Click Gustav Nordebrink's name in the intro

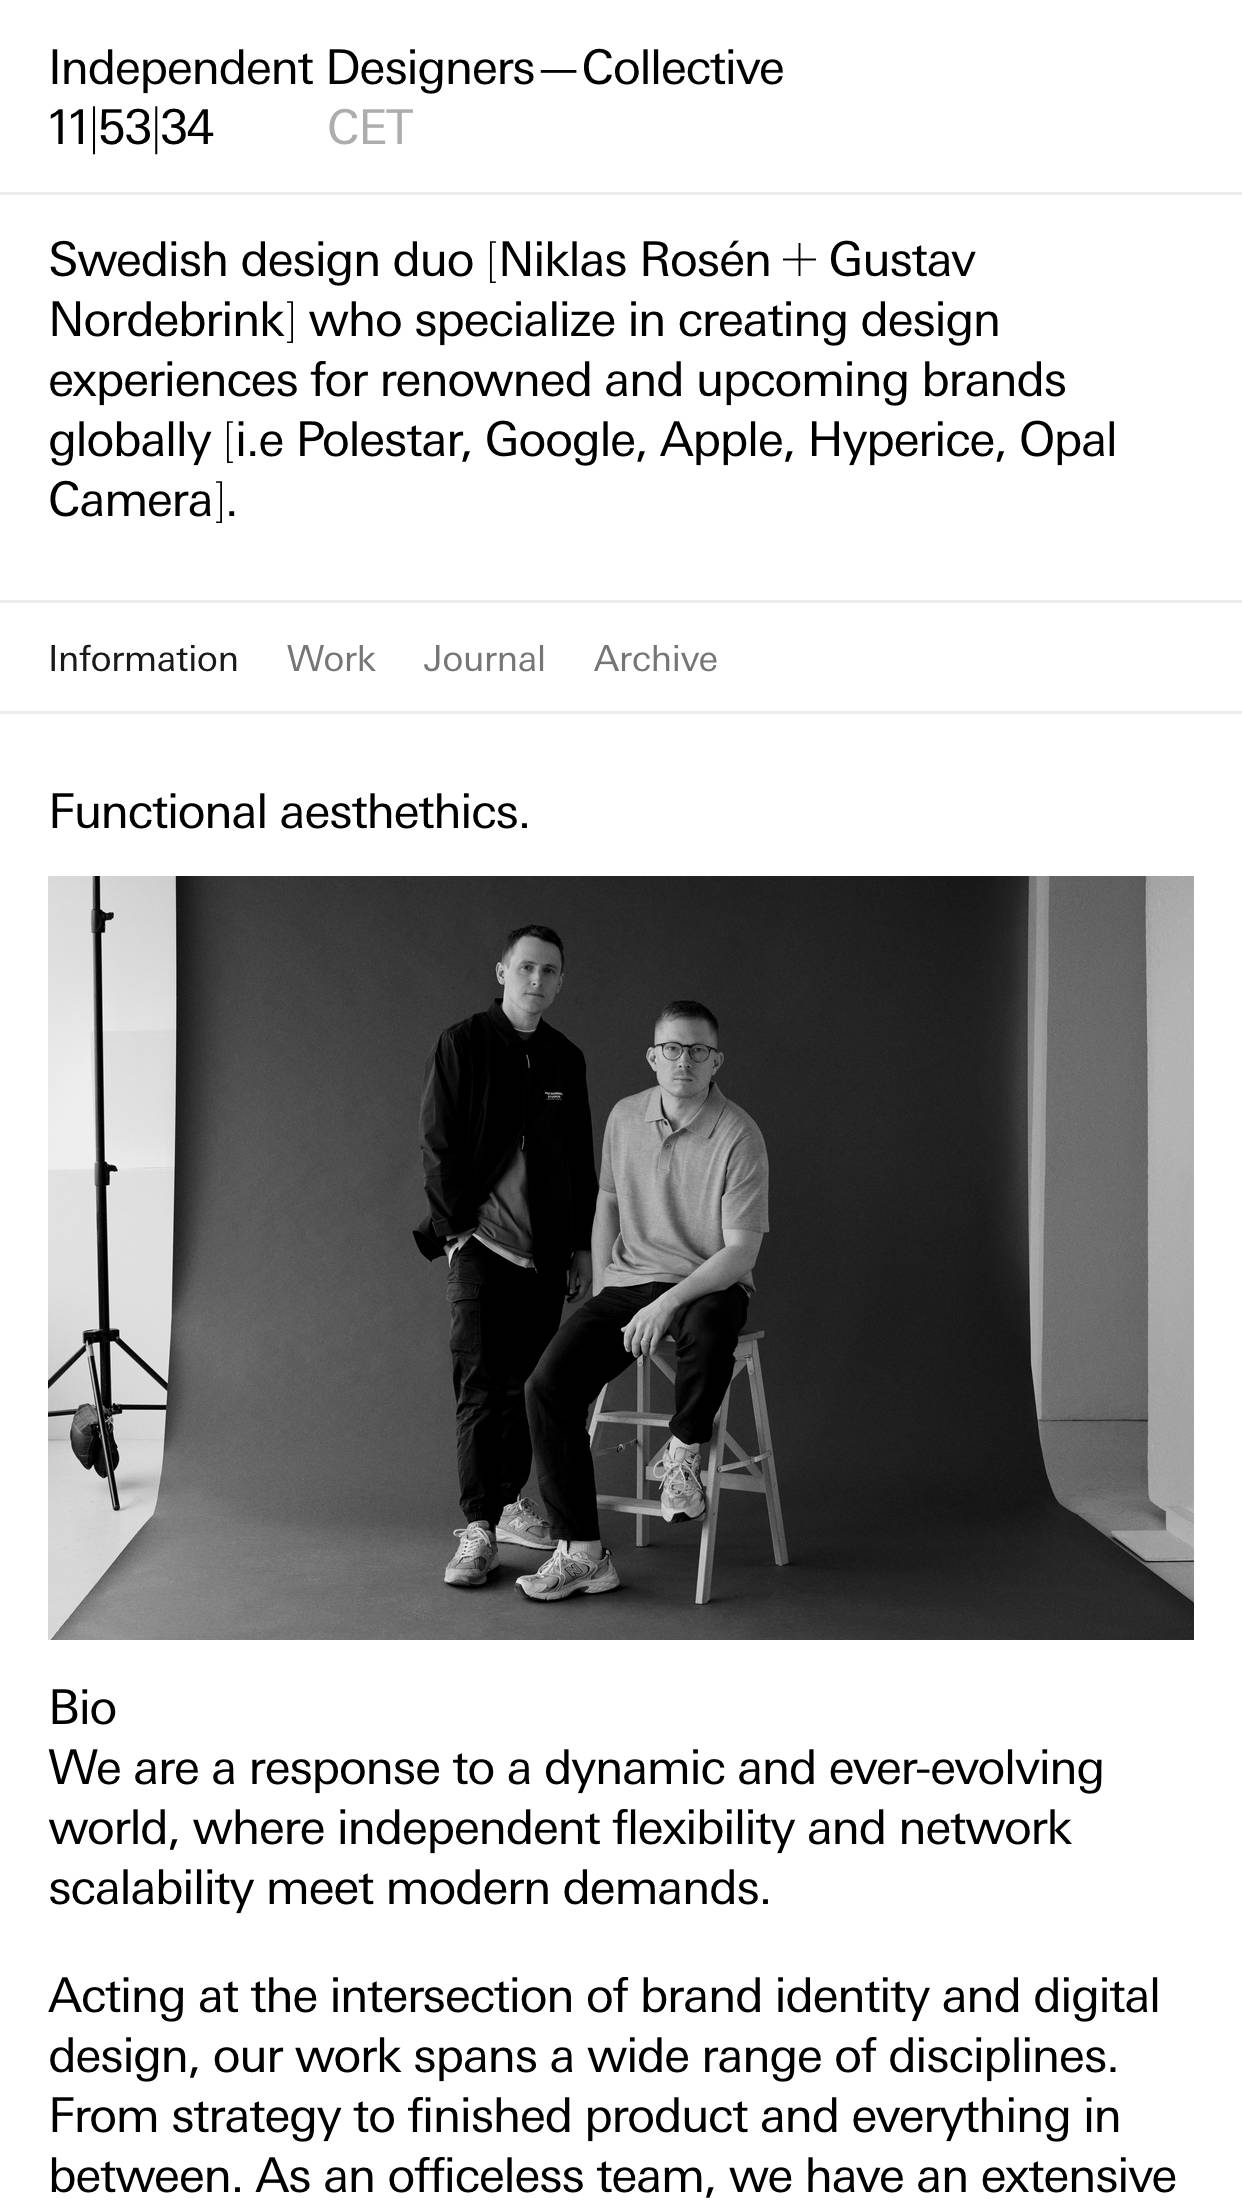(512, 291)
